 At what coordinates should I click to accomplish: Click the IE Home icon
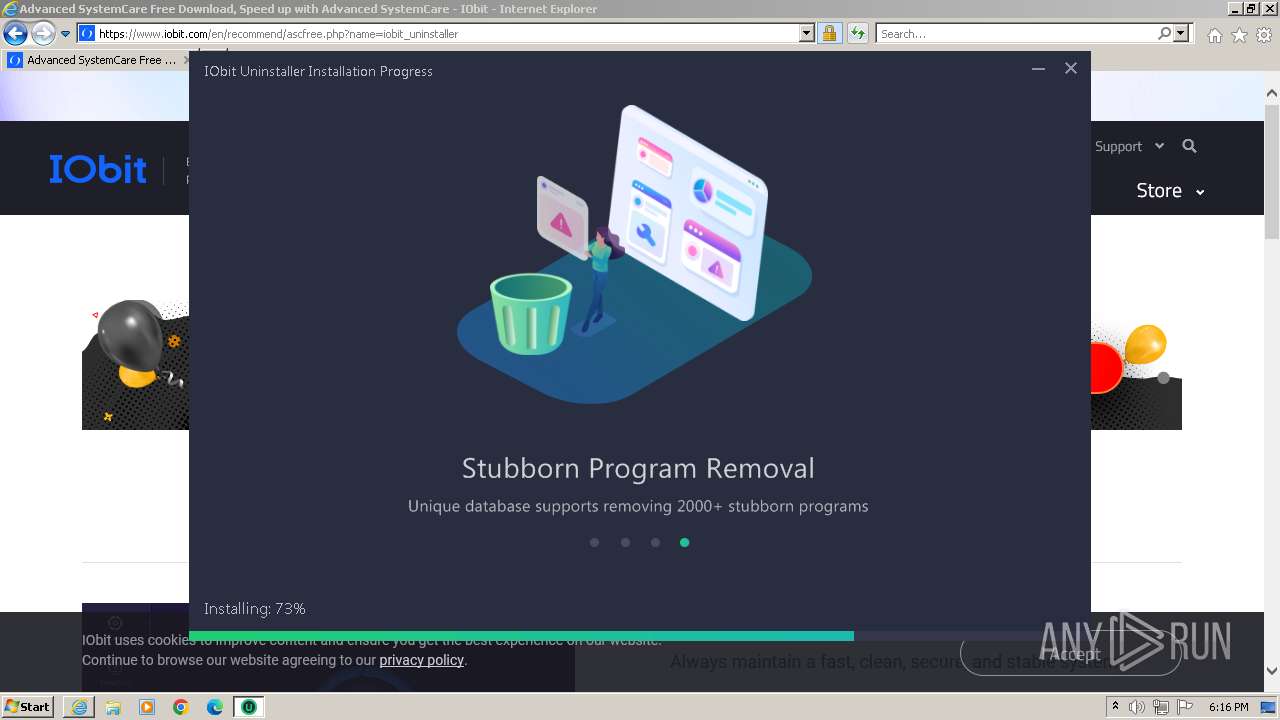click(x=1214, y=35)
